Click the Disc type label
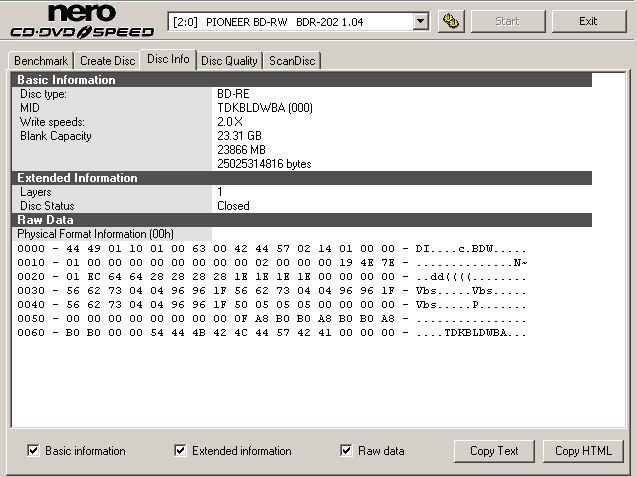Image resolution: width=637 pixels, height=477 pixels. [x=43, y=94]
